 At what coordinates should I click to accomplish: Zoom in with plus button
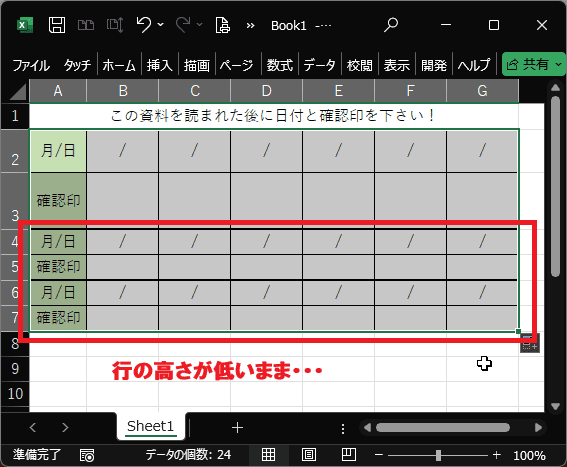click(497, 455)
